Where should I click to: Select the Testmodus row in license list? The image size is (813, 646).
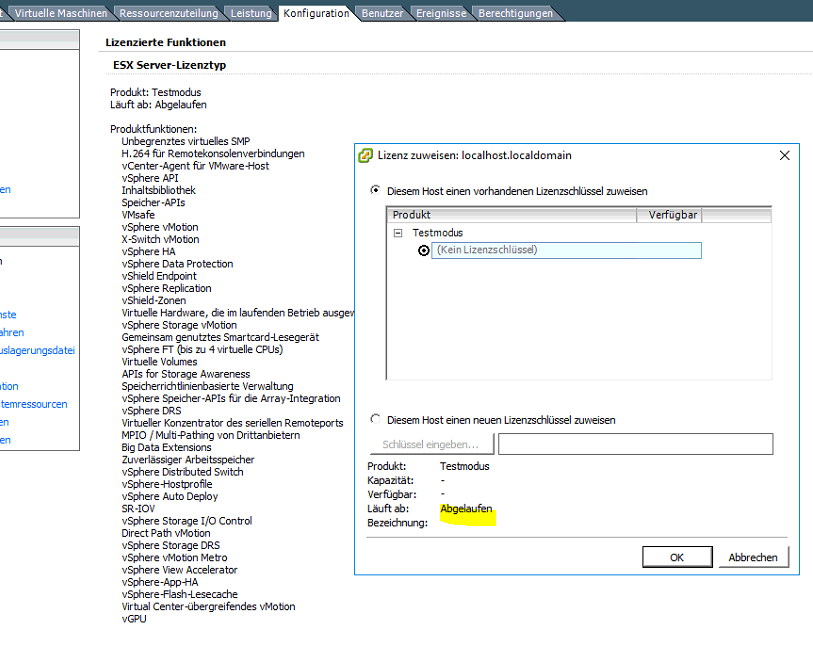[x=438, y=233]
